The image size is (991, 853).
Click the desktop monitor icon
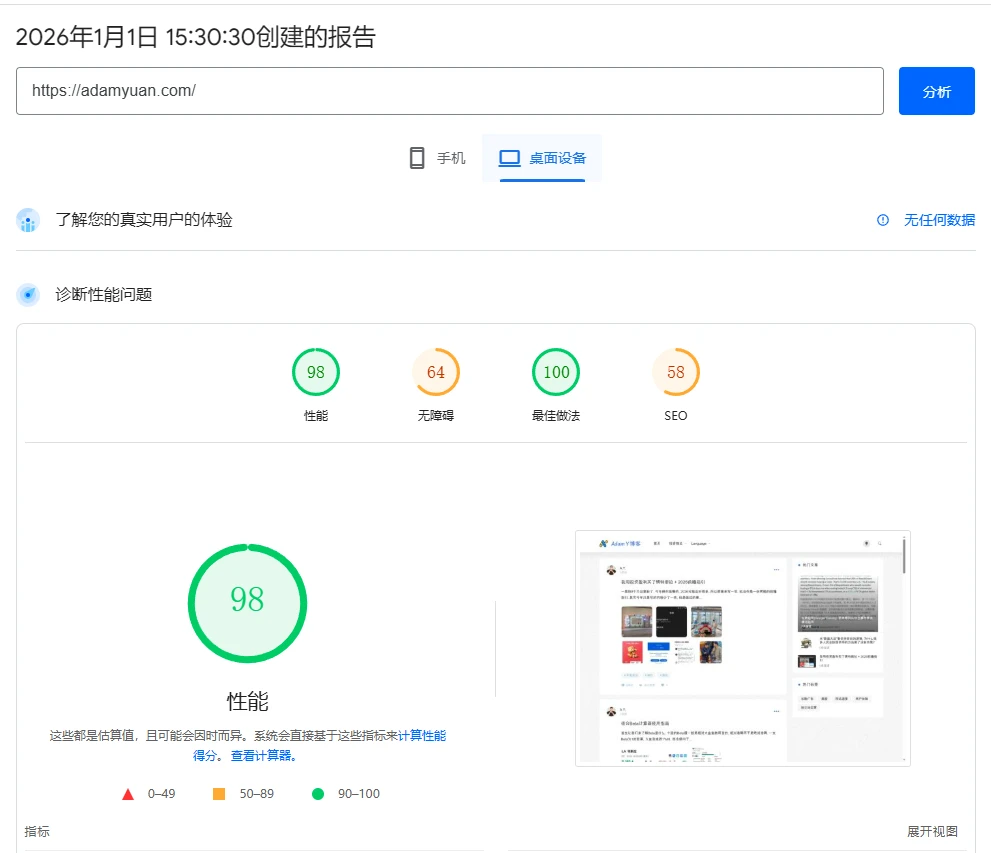click(x=510, y=158)
